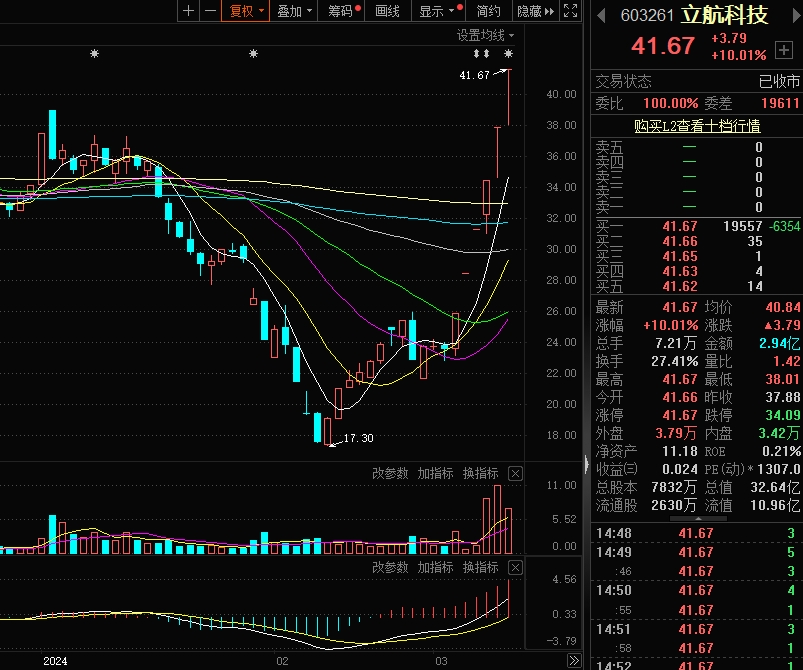Click stock code 603261

coord(647,15)
